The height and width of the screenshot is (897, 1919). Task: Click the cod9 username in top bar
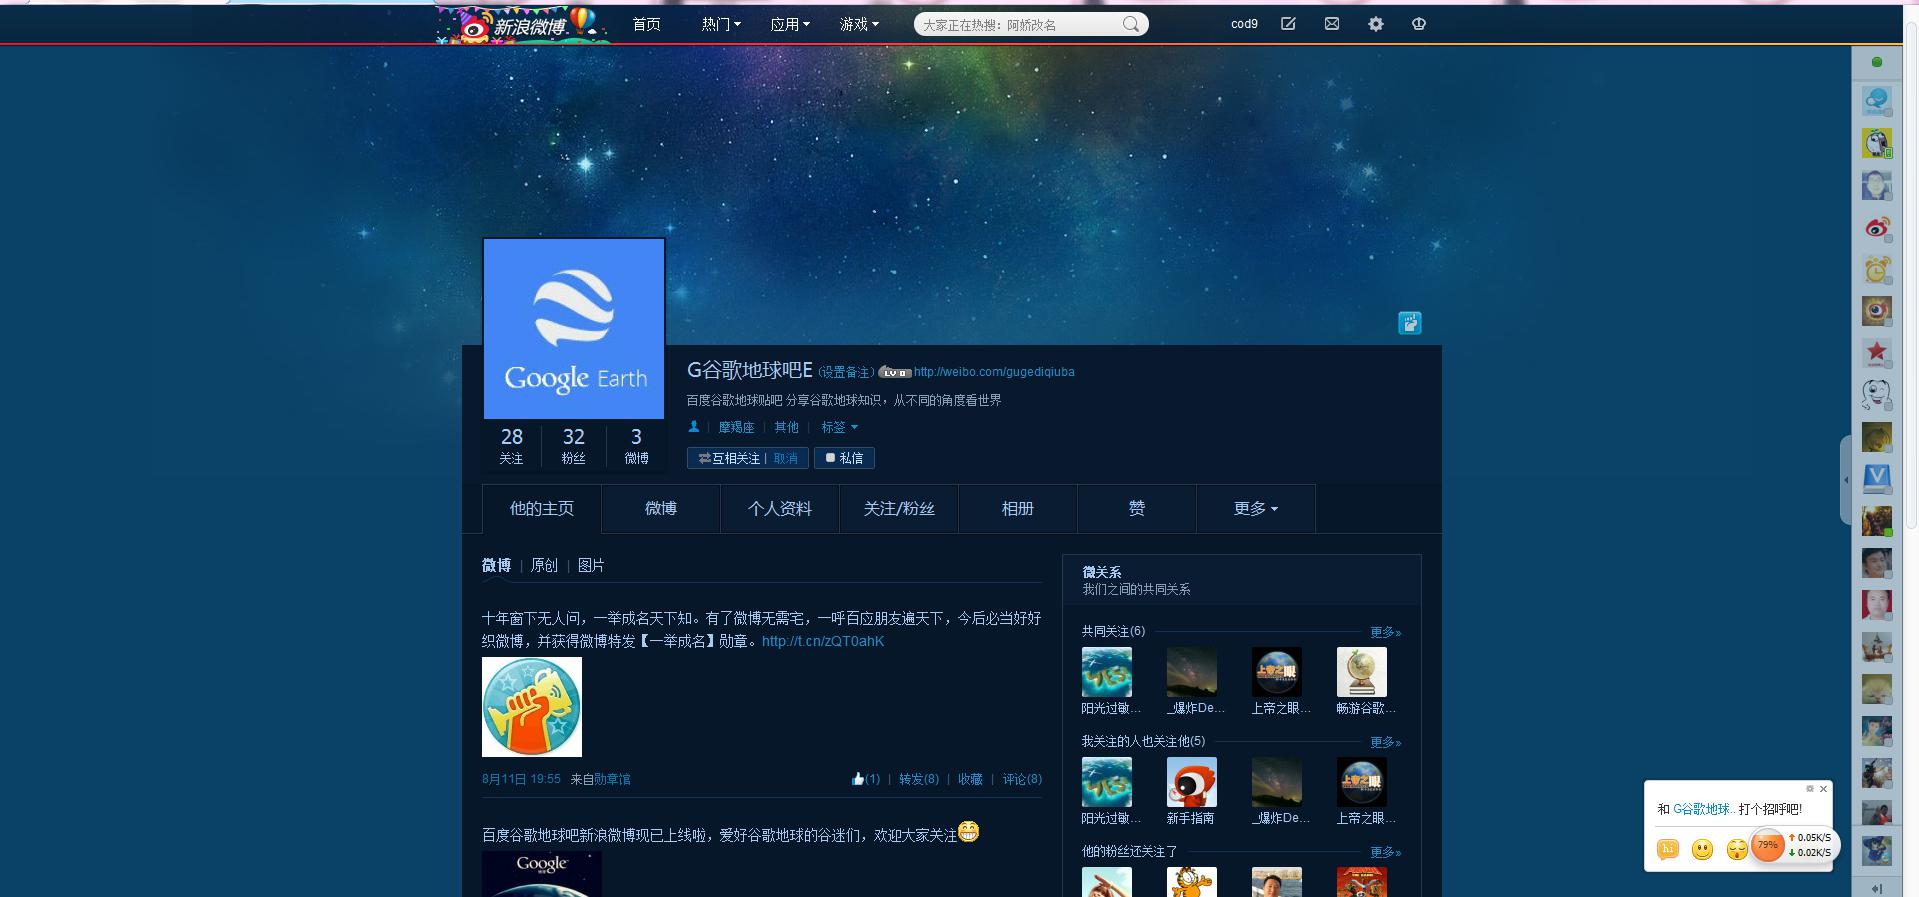click(x=1244, y=24)
